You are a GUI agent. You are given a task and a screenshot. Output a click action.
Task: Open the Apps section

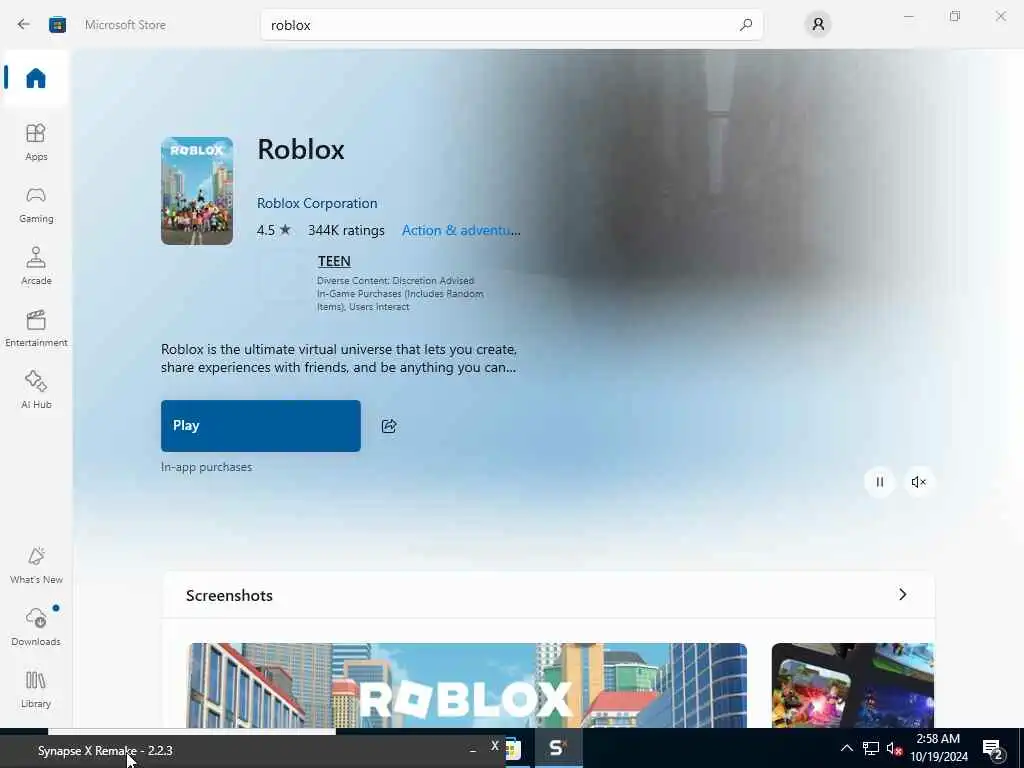(x=36, y=142)
